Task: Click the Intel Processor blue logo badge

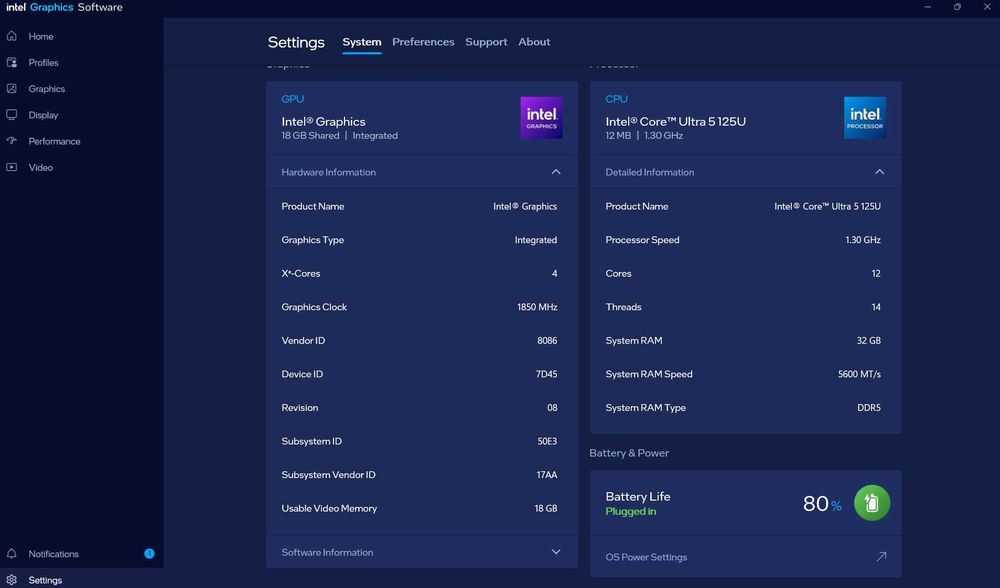Action: (865, 117)
